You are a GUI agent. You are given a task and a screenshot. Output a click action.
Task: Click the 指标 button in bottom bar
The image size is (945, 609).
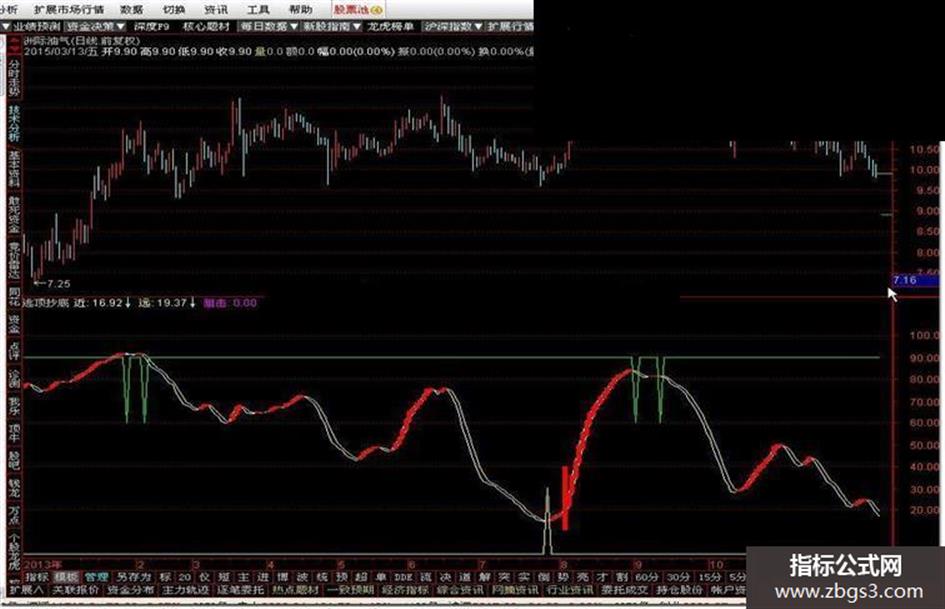[x=37, y=577]
